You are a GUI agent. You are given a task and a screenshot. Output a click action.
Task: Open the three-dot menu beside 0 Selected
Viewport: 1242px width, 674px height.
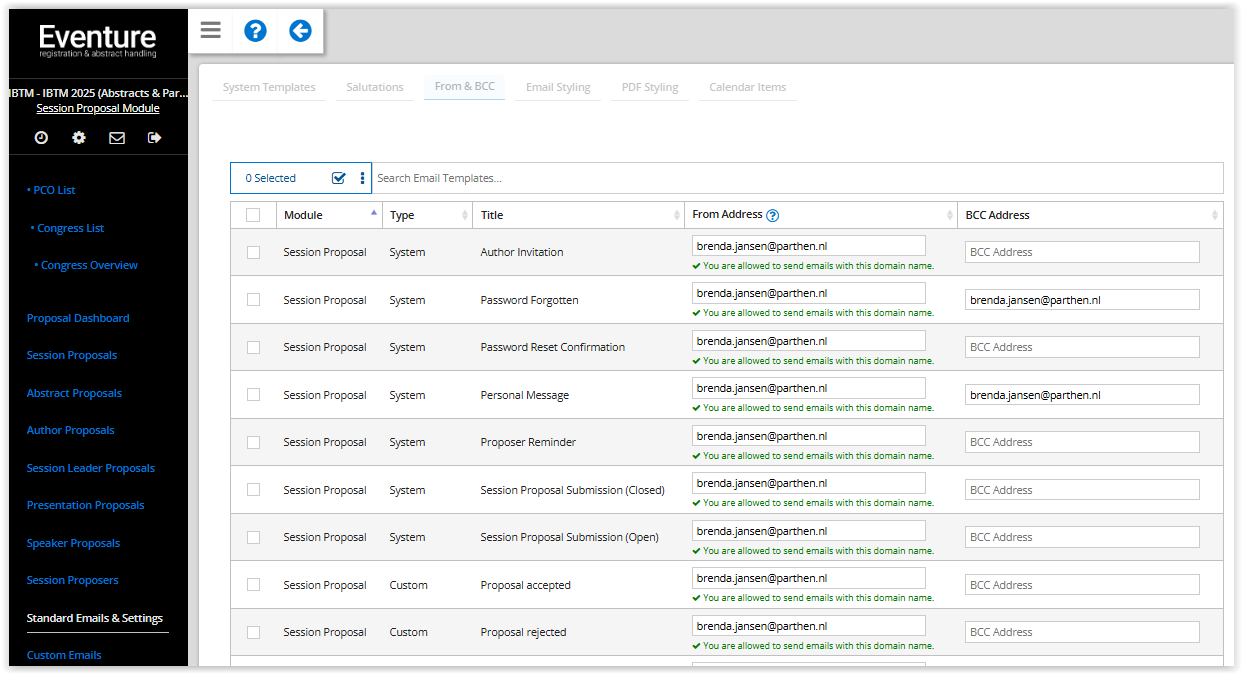click(362, 178)
